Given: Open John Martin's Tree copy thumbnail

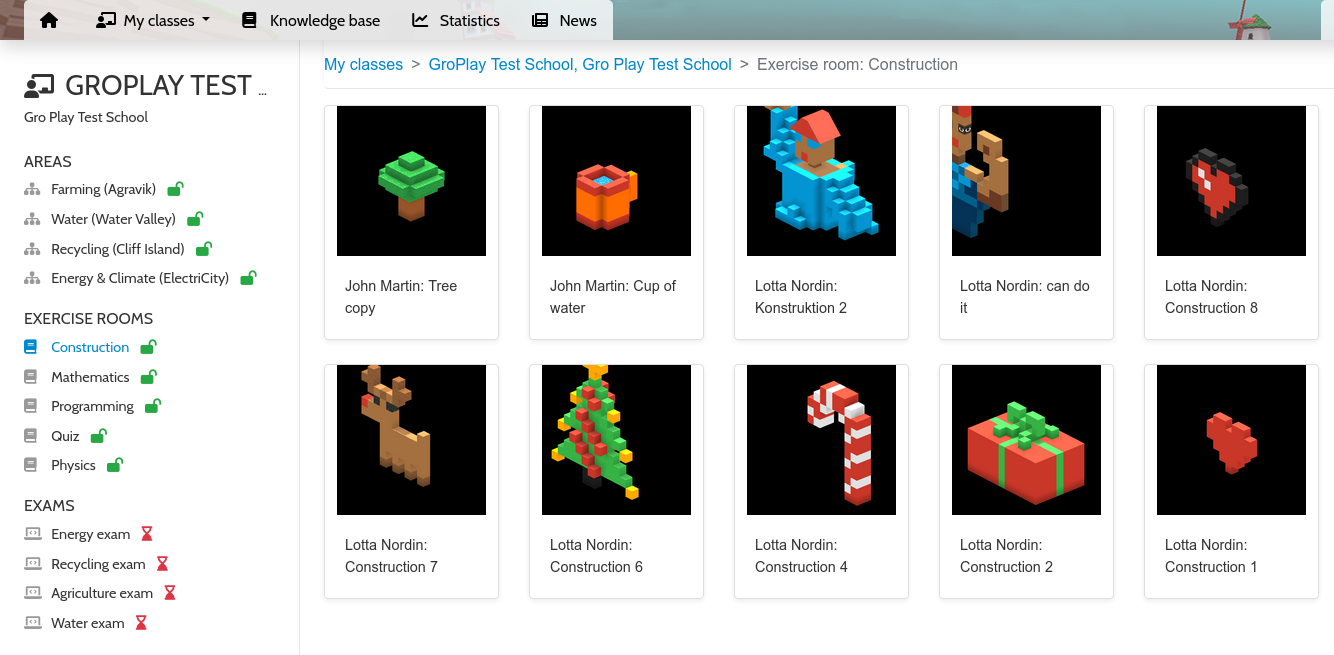Looking at the screenshot, I should point(411,181).
